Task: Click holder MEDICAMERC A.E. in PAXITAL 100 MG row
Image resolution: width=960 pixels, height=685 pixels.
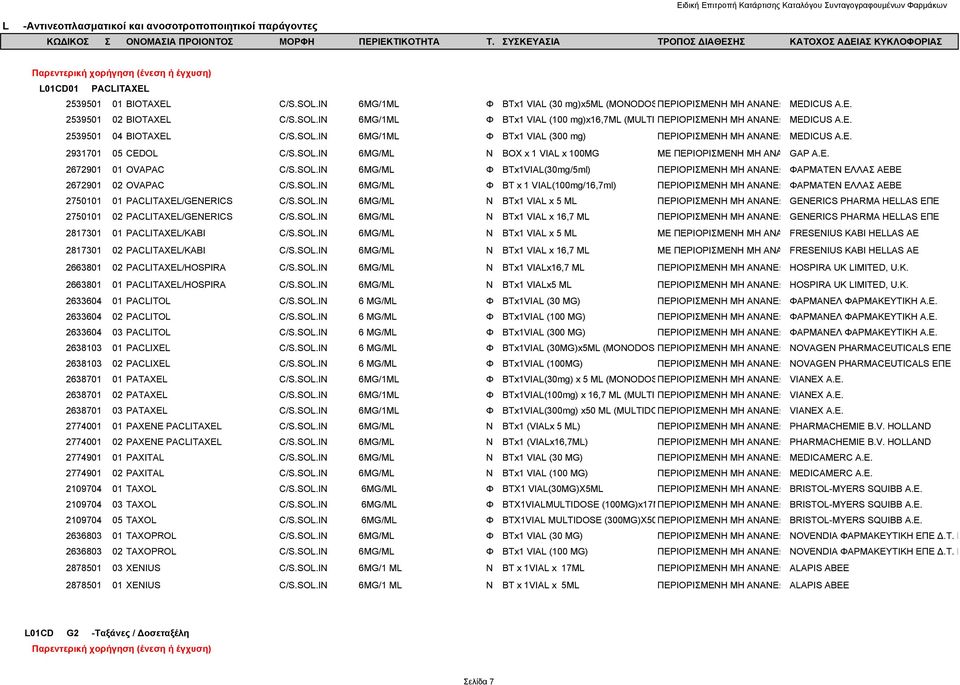Action: pos(831,473)
